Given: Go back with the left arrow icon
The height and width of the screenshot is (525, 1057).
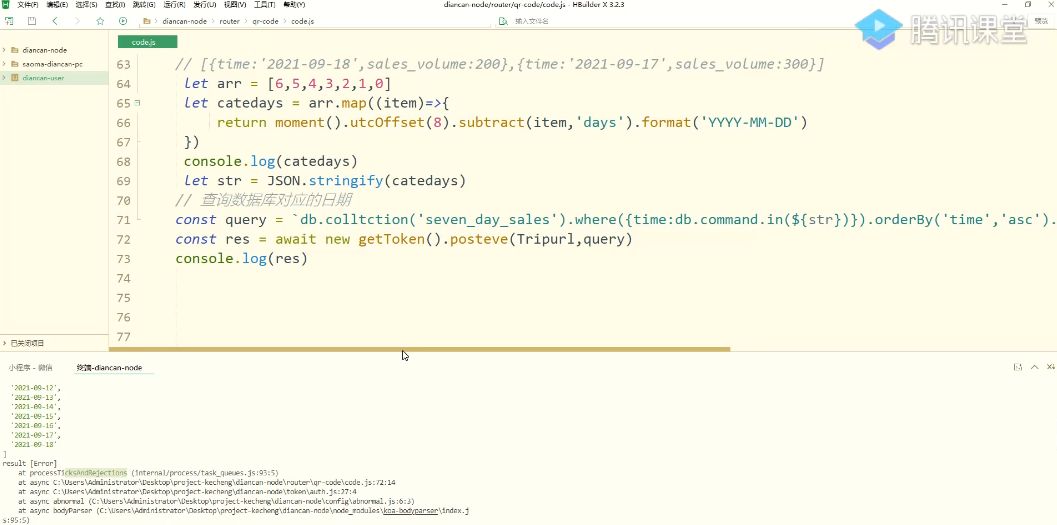Looking at the screenshot, I should [55, 21].
